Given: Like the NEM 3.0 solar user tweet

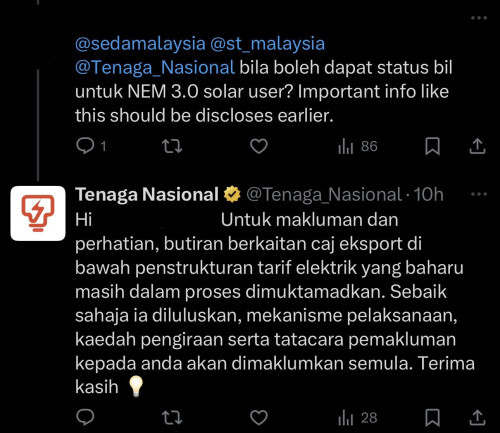Looking at the screenshot, I should tap(259, 146).
